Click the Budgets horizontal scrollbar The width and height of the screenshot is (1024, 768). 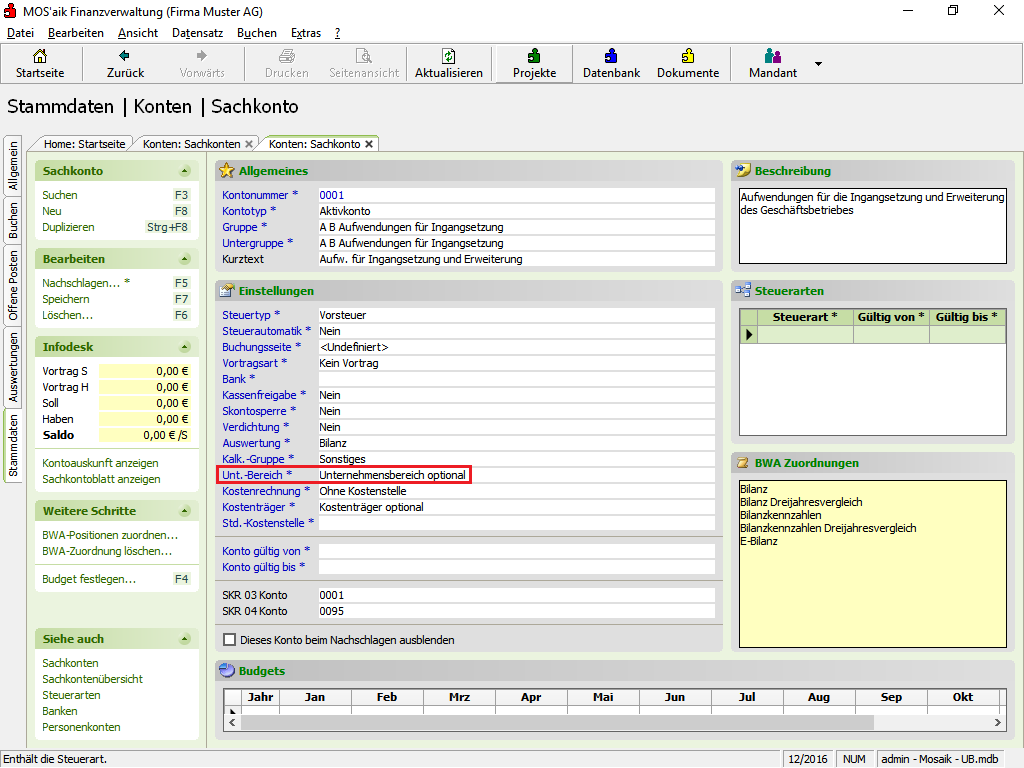point(557,722)
